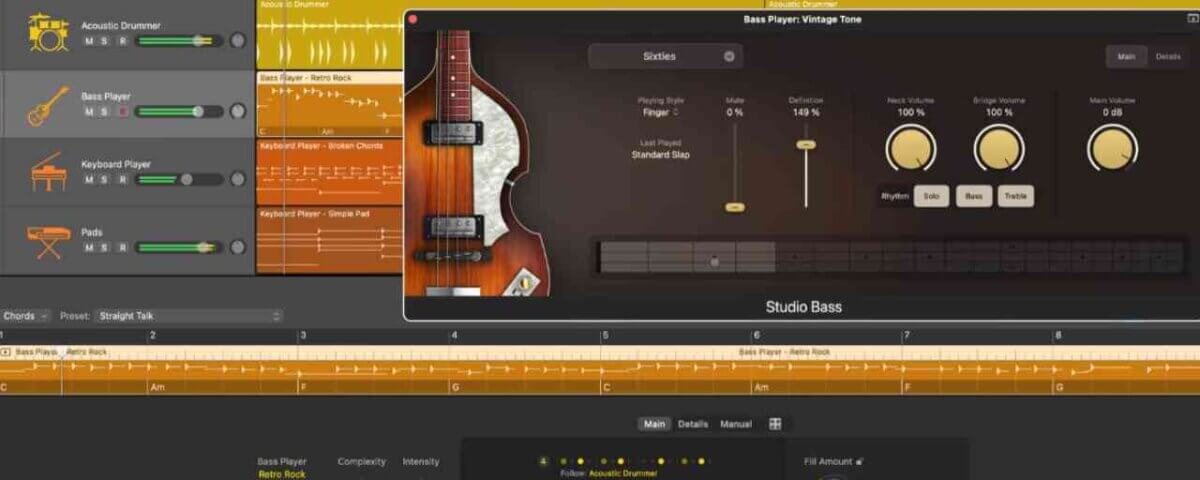The width and height of the screenshot is (1200, 480).
Task: Select the Keyboard Player piano icon
Action: pyautogui.click(x=48, y=172)
